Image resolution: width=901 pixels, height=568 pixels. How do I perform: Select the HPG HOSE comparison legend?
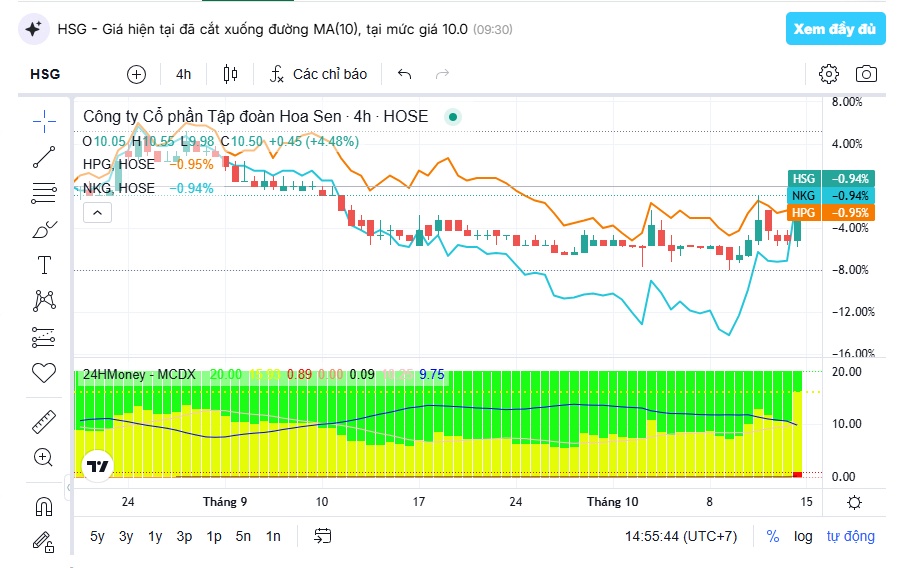point(119,164)
